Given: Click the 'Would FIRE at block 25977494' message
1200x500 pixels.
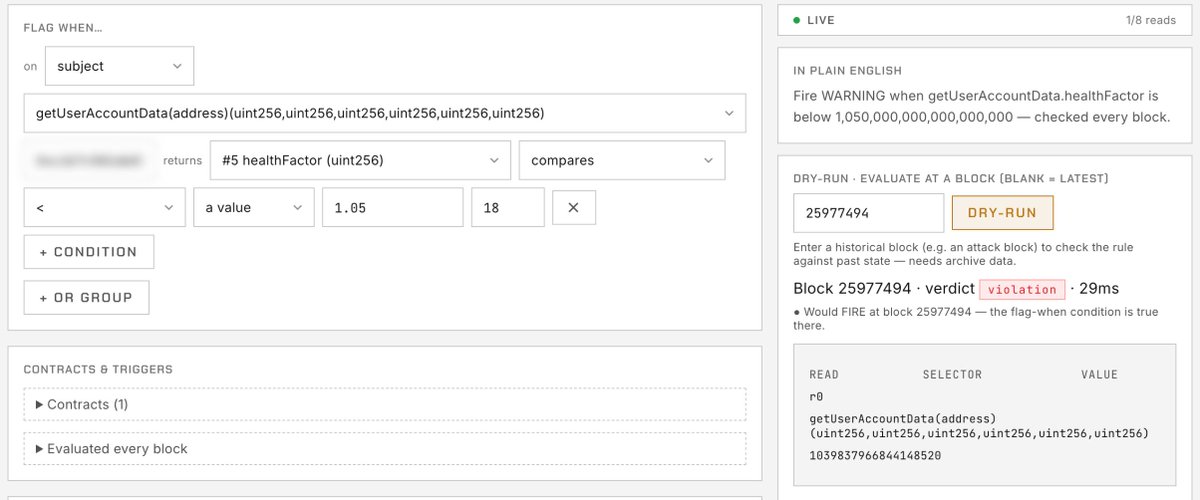Looking at the screenshot, I should (976, 318).
